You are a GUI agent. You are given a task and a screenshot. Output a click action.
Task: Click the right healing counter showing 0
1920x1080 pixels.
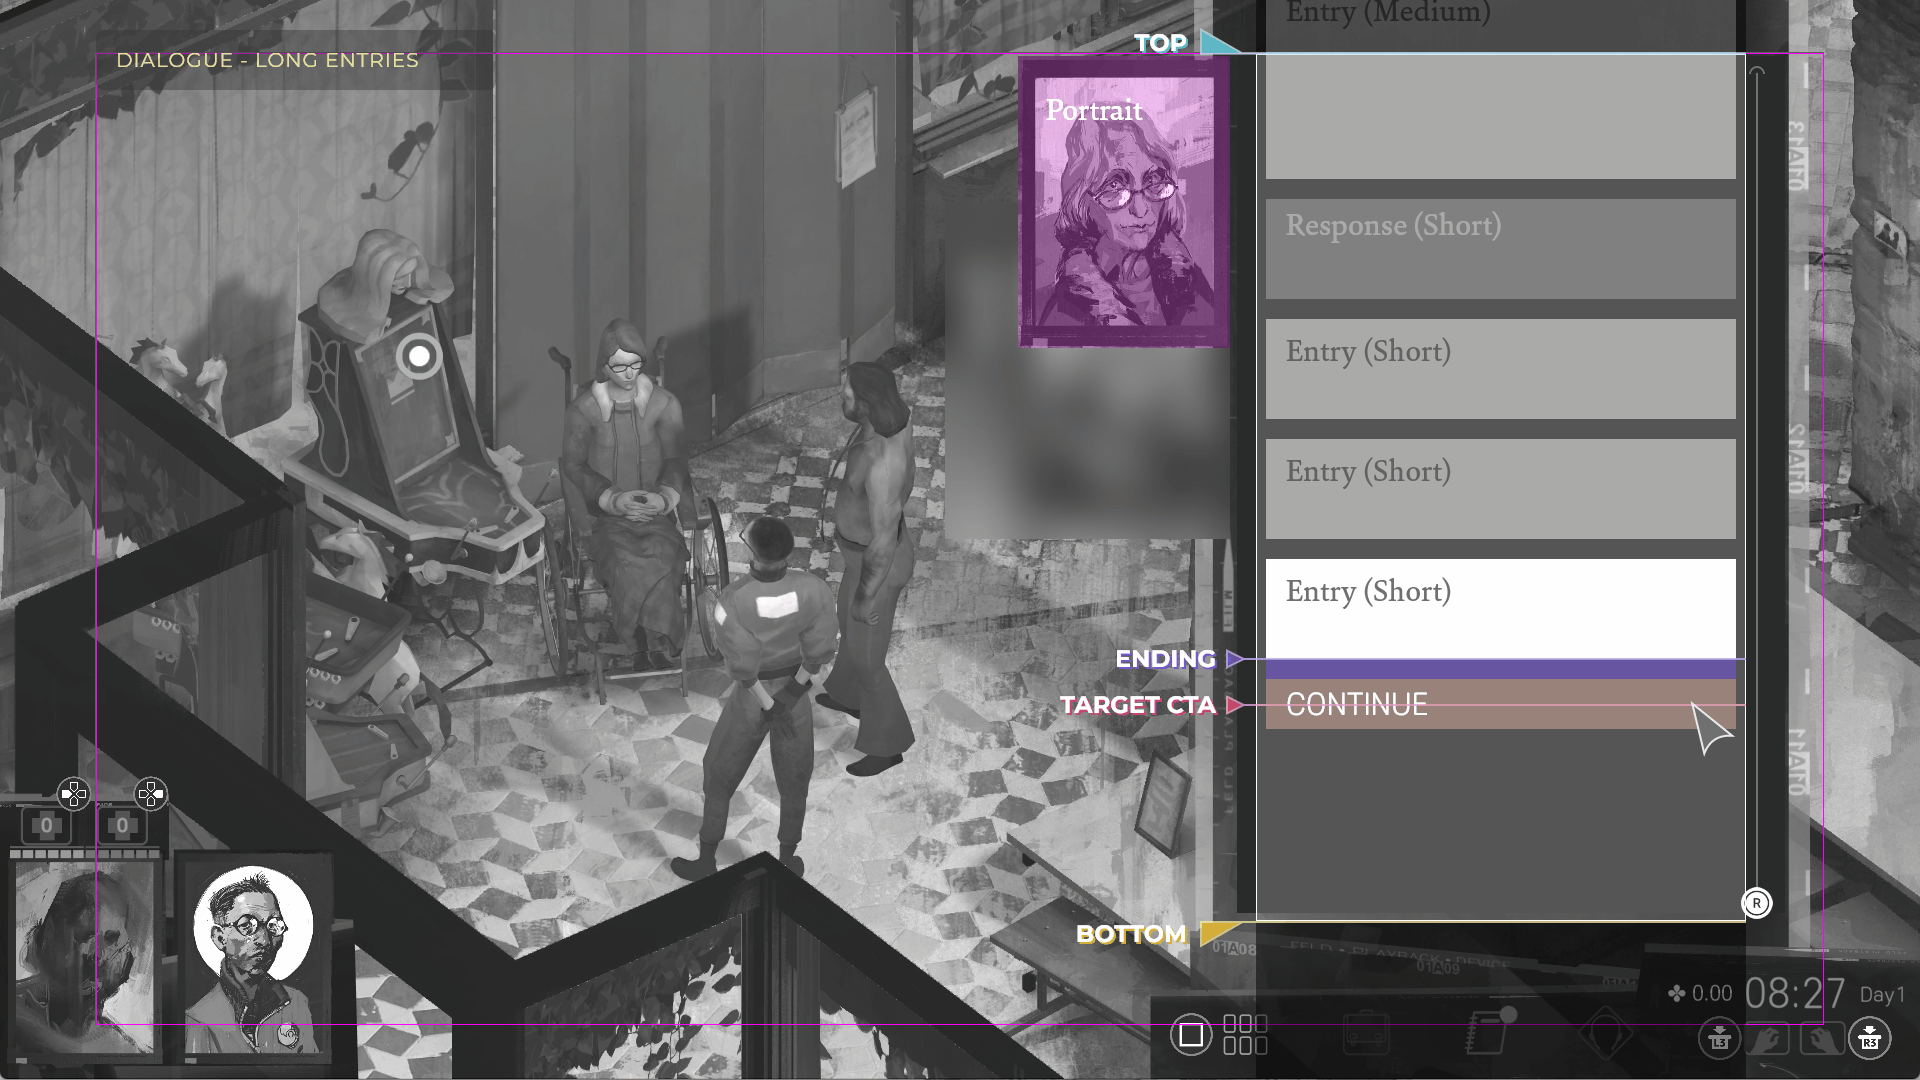(122, 826)
